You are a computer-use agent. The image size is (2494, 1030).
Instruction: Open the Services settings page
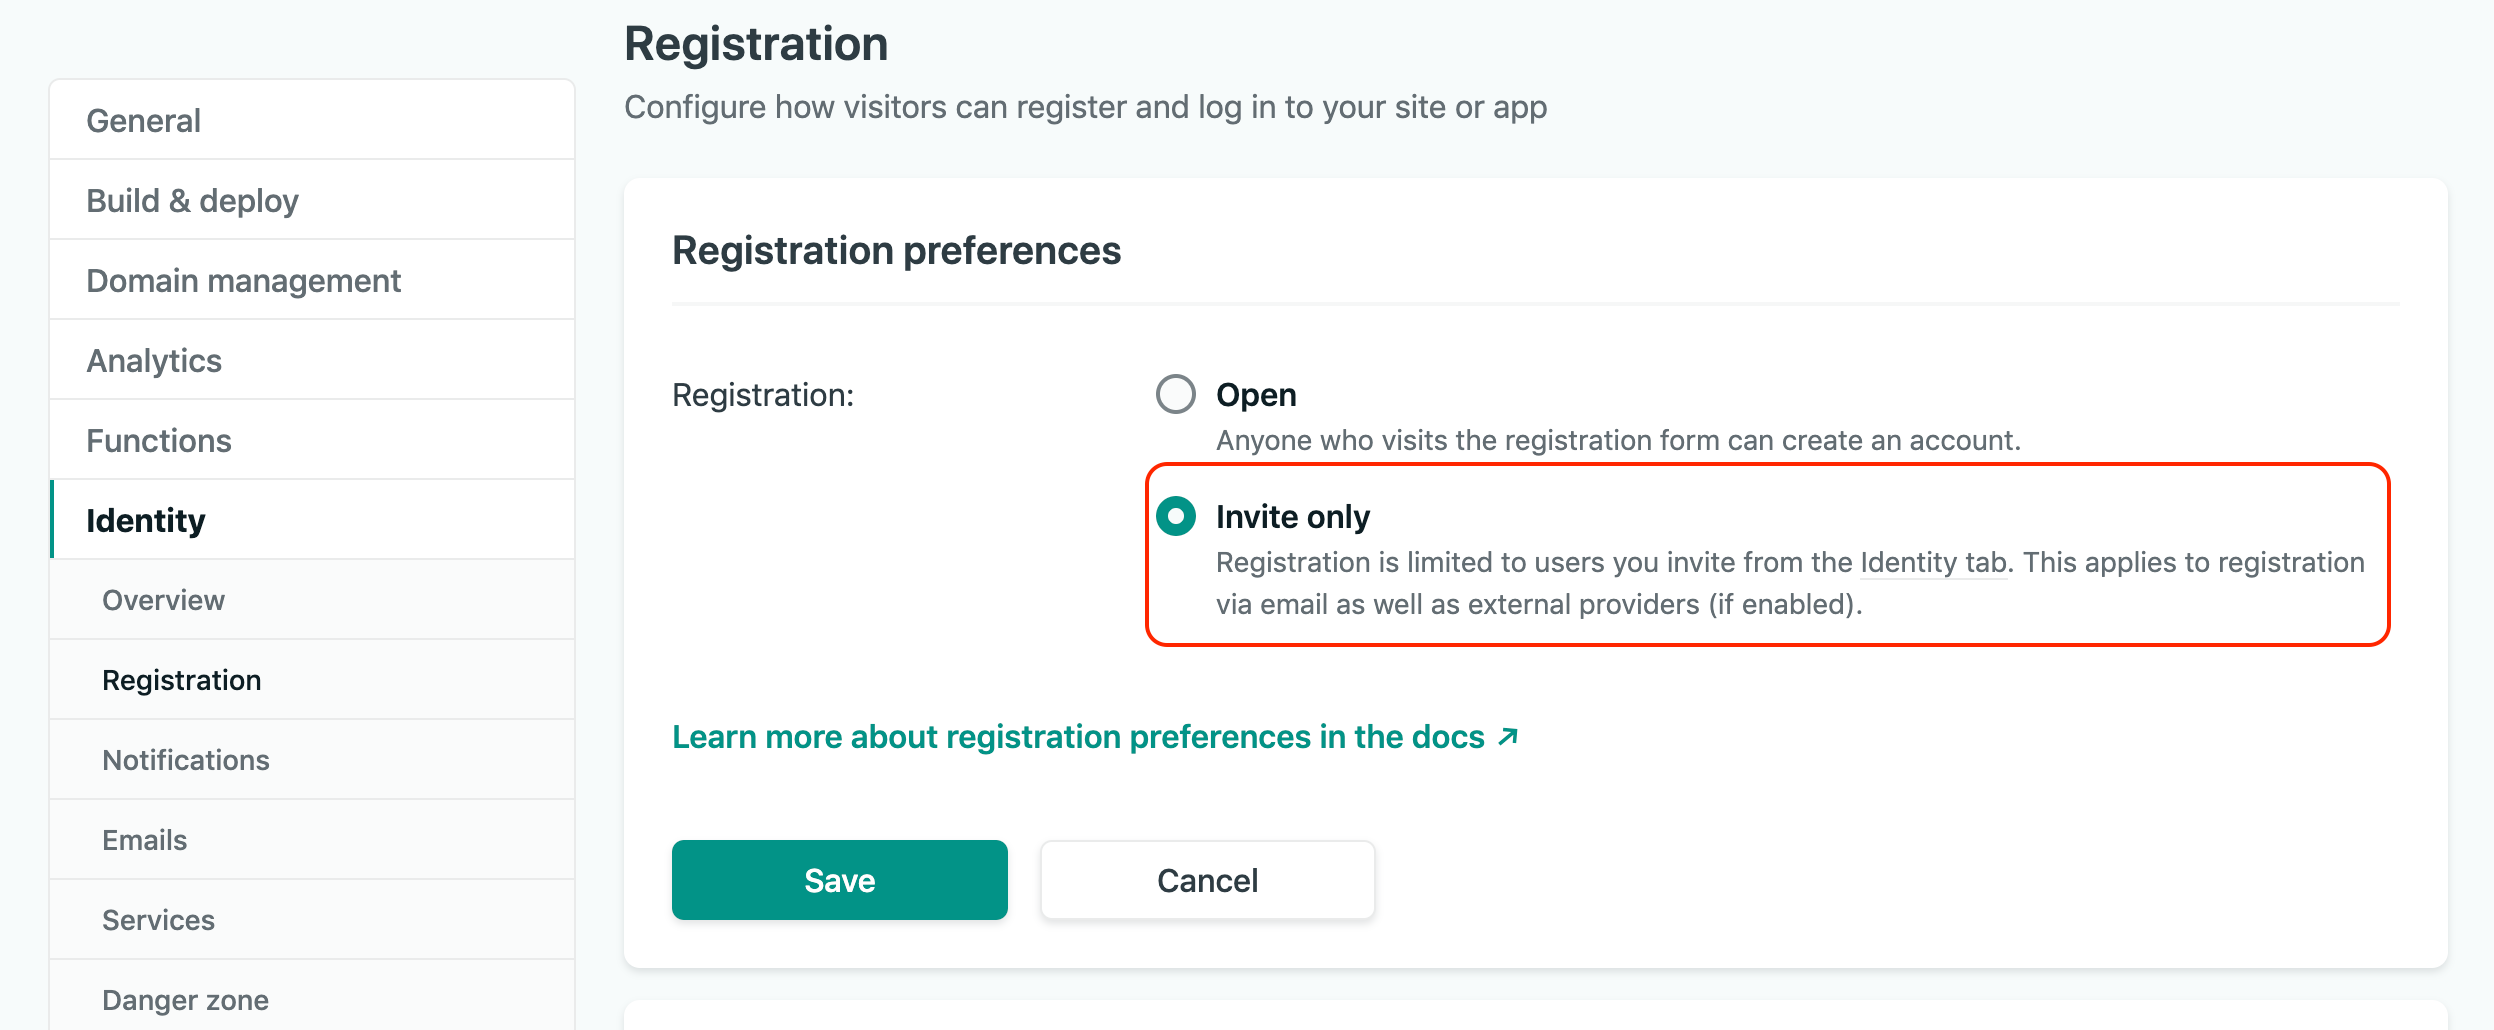157,919
